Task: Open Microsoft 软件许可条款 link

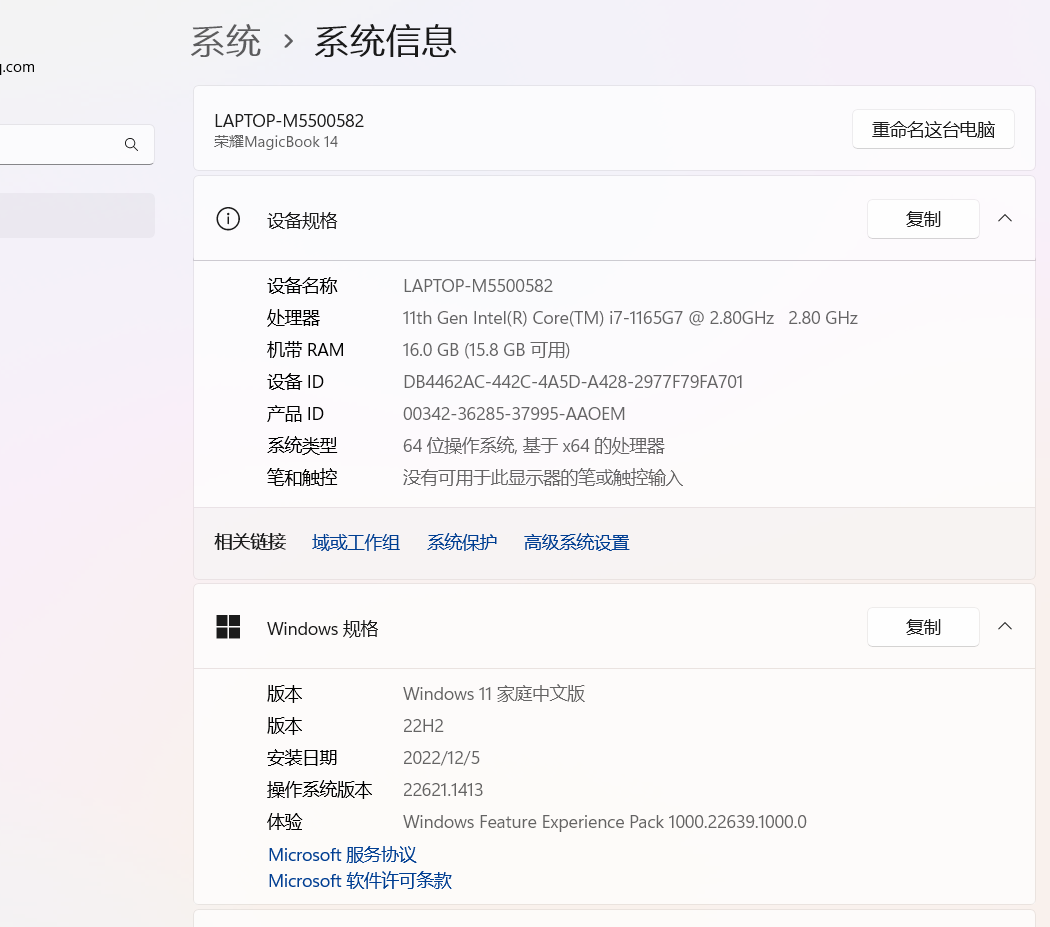Action: tap(360, 881)
